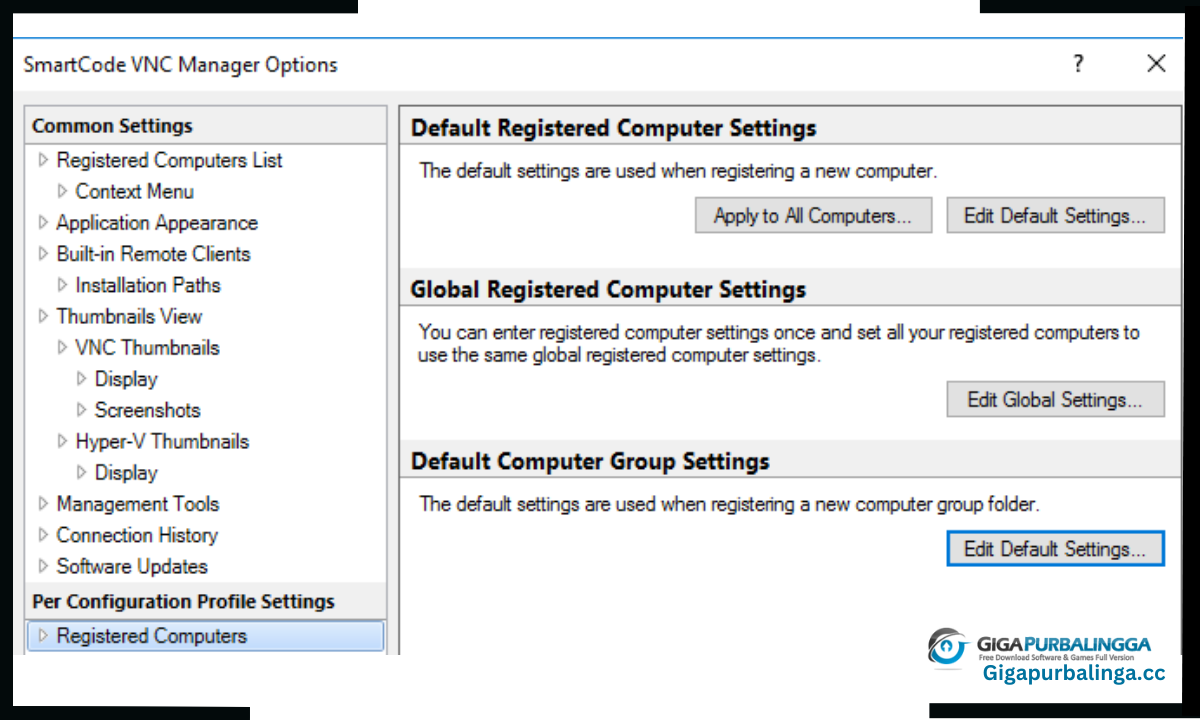Expand the Installation Paths arrow
Image resolution: width=1200 pixels, height=720 pixels.
[62, 285]
